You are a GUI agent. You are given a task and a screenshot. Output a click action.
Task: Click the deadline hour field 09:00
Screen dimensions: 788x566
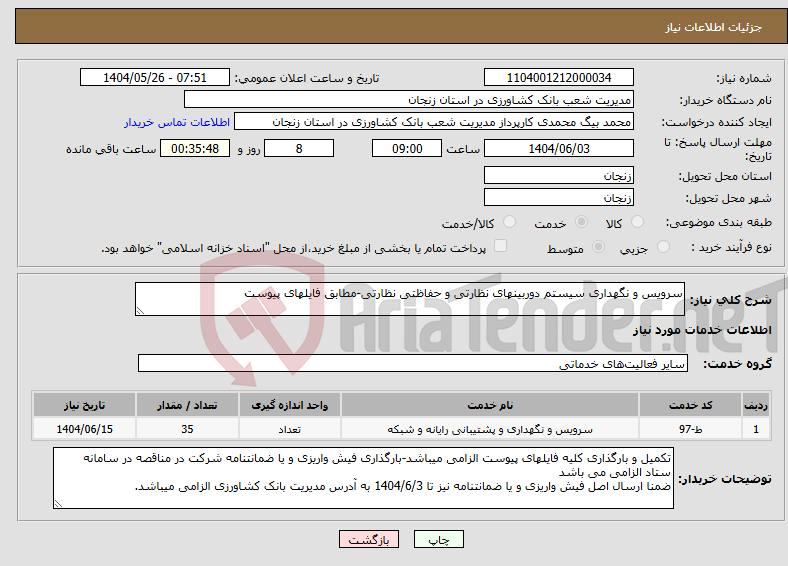click(x=407, y=148)
